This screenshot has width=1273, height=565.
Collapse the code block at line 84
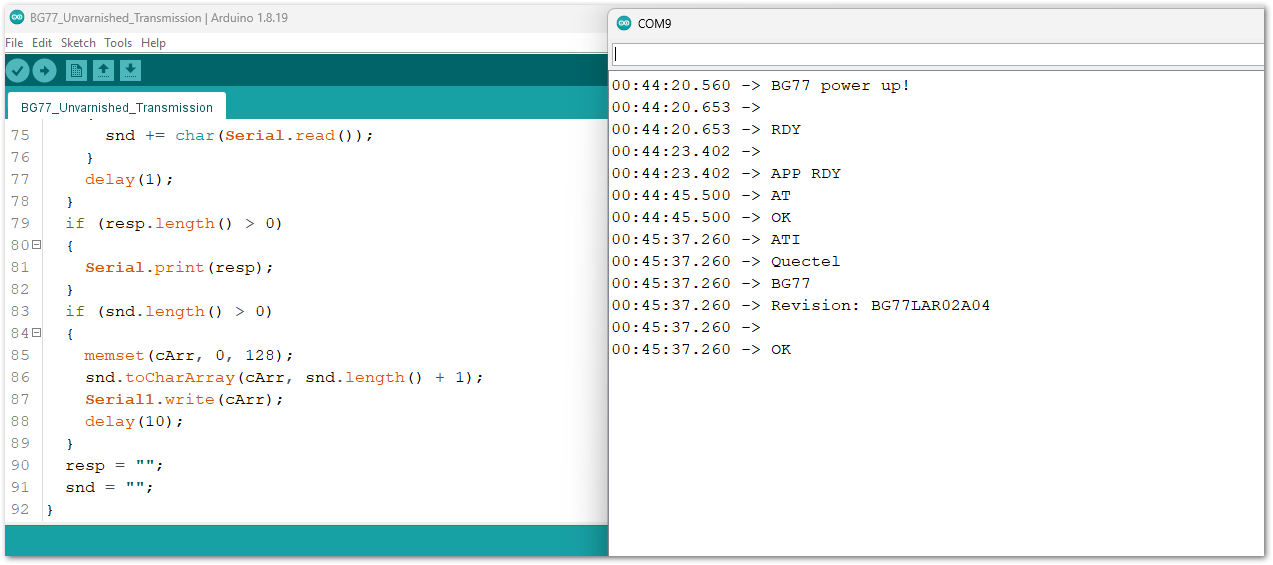pos(37,333)
